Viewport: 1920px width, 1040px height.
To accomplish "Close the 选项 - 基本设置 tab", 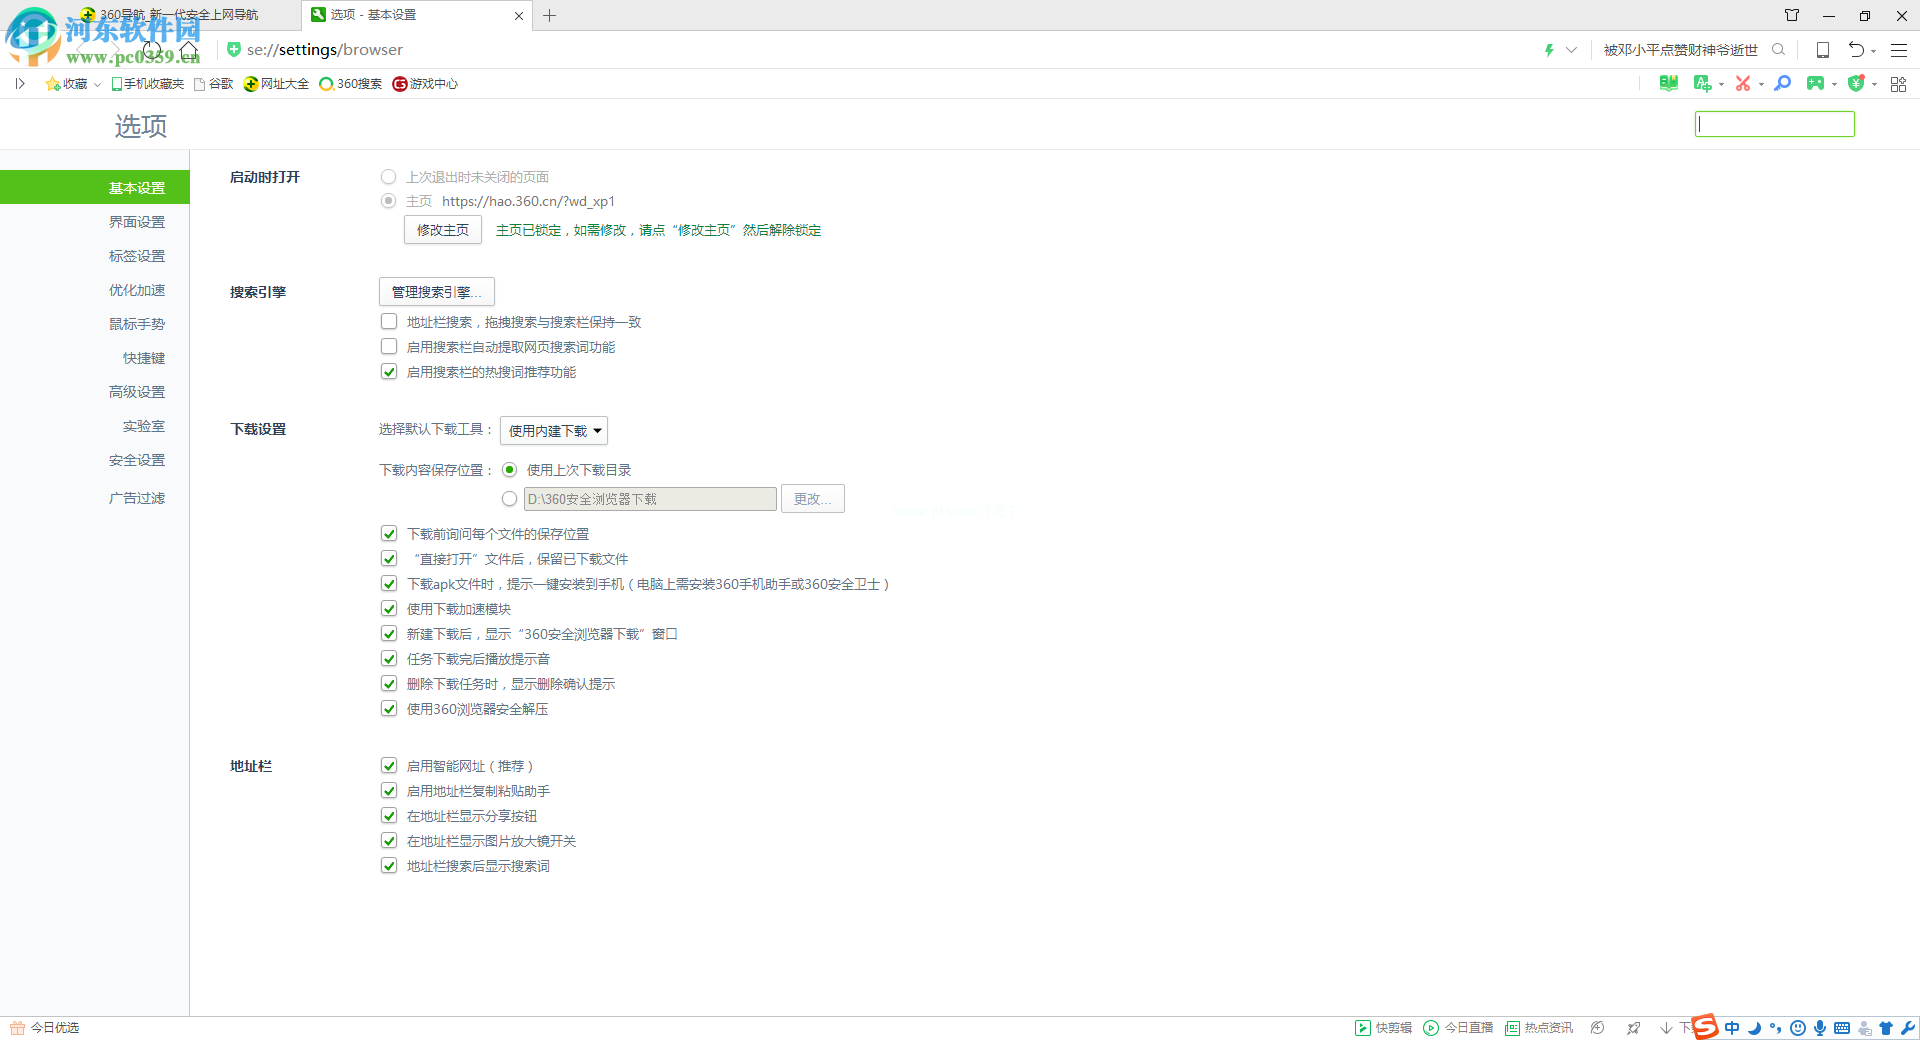I will coord(519,16).
